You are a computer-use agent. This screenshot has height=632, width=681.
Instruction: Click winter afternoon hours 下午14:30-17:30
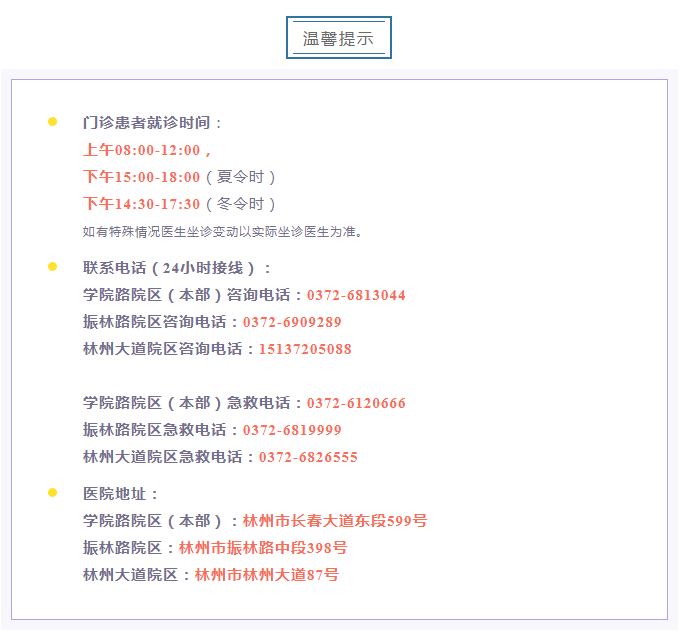pyautogui.click(x=142, y=204)
